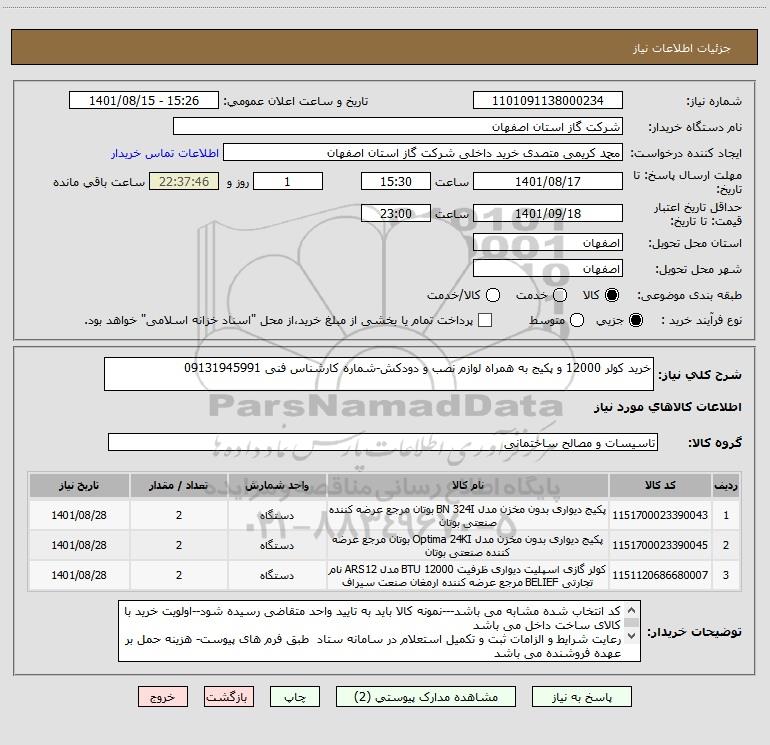Click the گروه کالا field تاسیسات و مصالح ساختمانی
Image resolution: width=770 pixels, height=745 pixels.
click(x=383, y=442)
